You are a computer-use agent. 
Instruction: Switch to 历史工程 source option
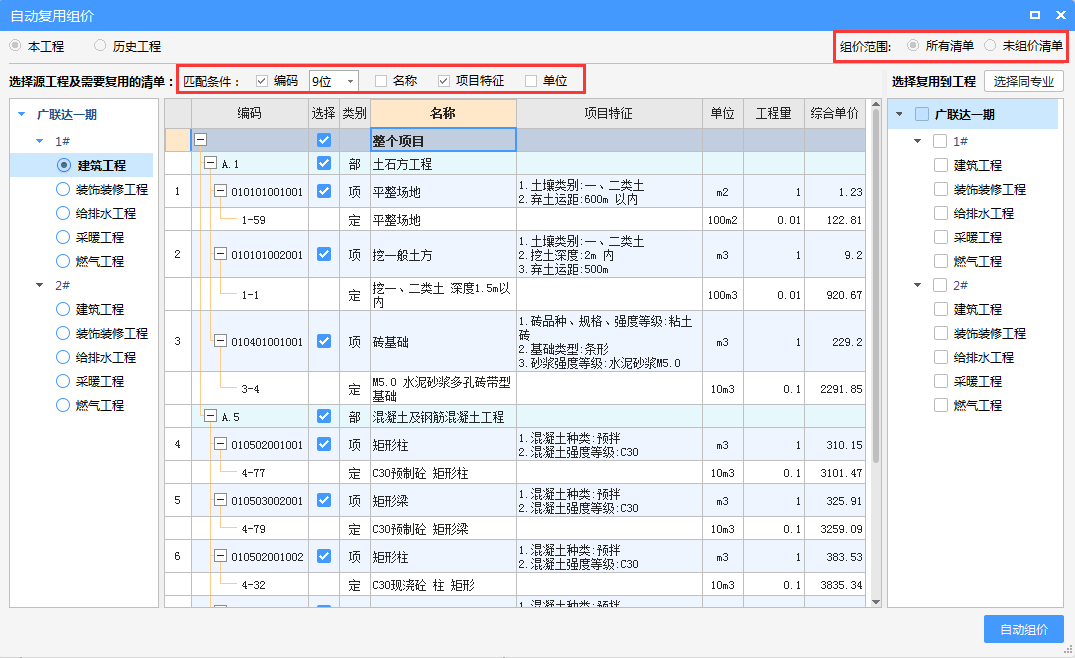tap(98, 45)
